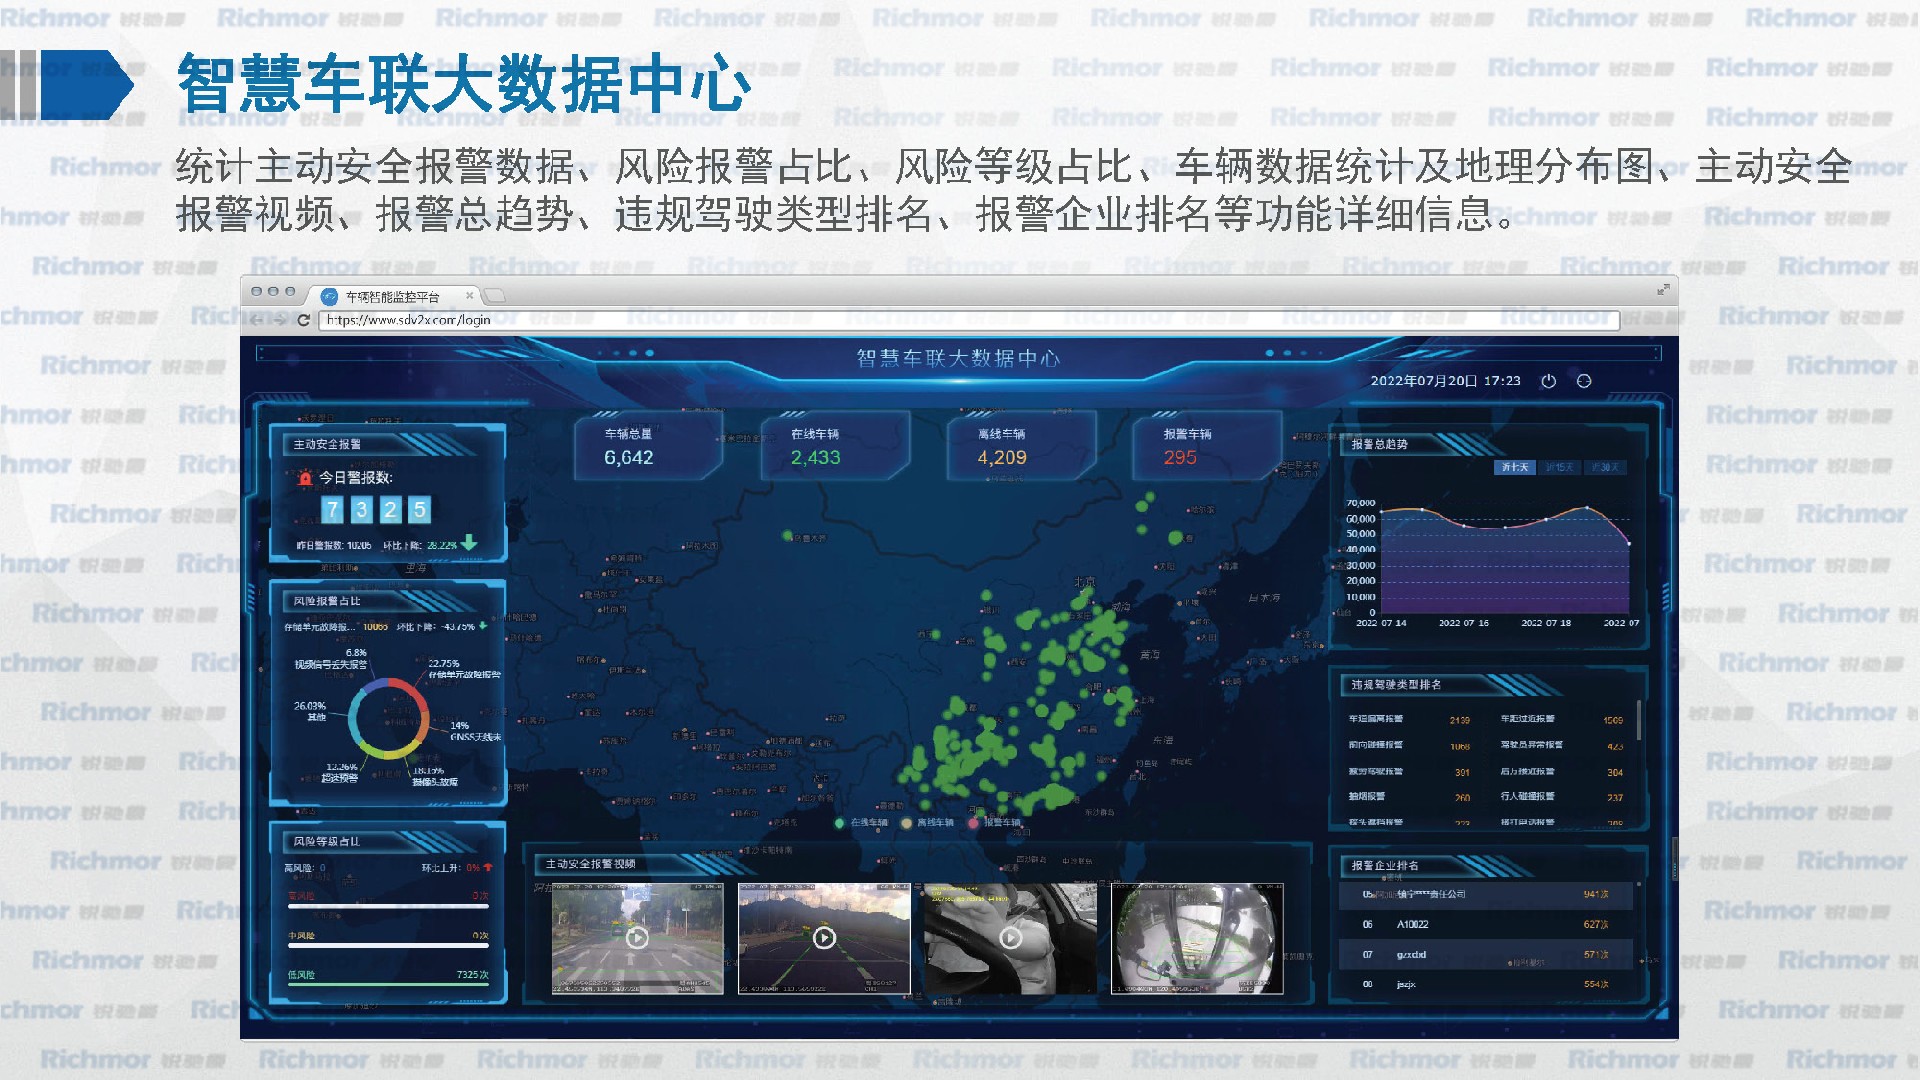Click the browser page vertical scrollbar
Image resolution: width=1920 pixels, height=1080 pixels.
[x=1674, y=860]
